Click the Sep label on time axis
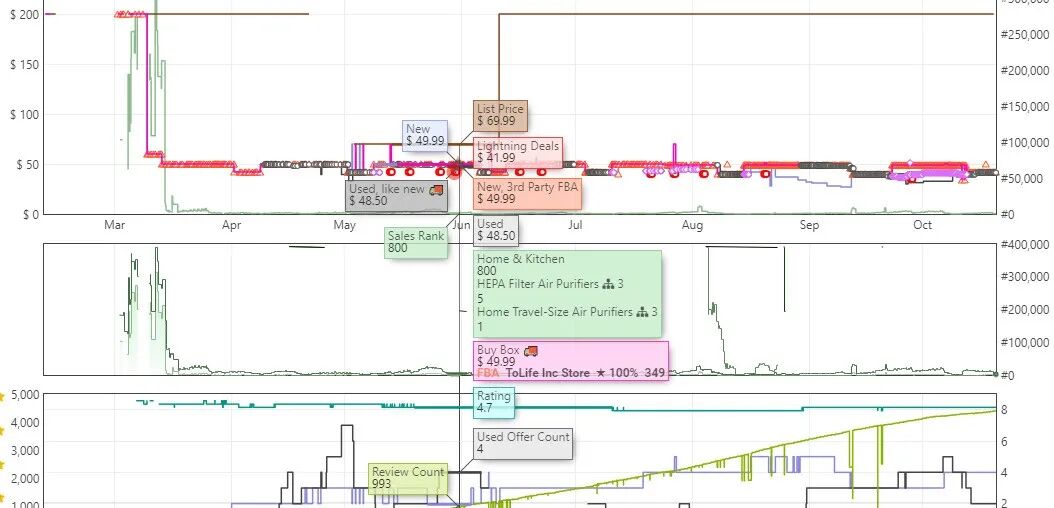This screenshot has height=508, width=1054. [x=809, y=225]
